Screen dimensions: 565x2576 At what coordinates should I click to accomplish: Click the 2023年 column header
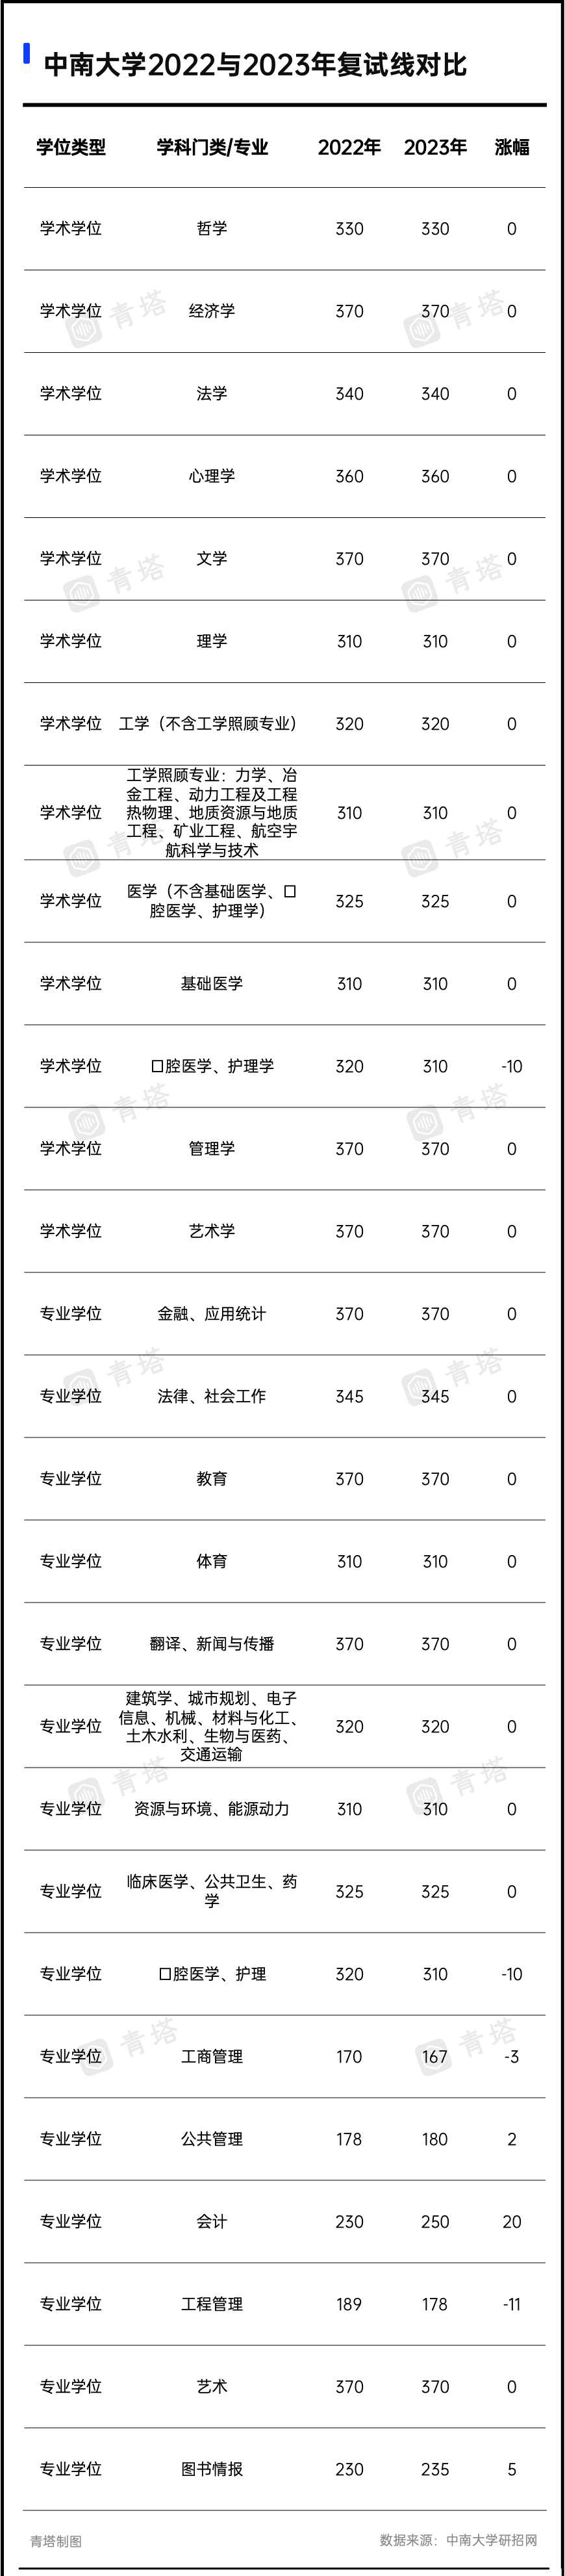[435, 147]
